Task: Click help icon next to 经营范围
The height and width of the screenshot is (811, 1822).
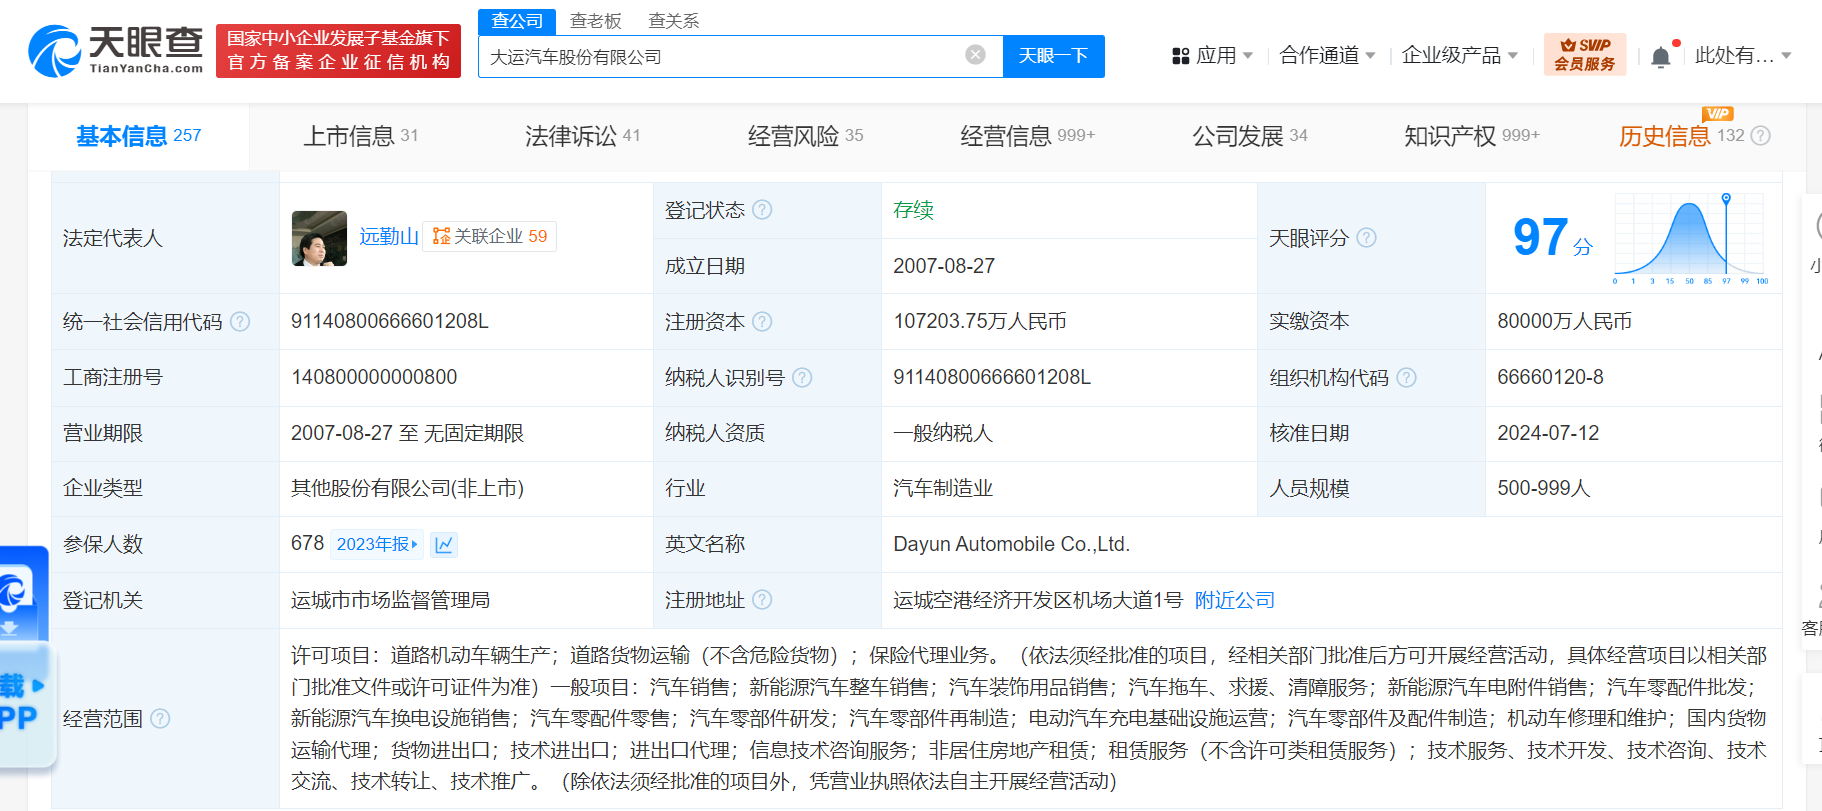Action: point(160,719)
